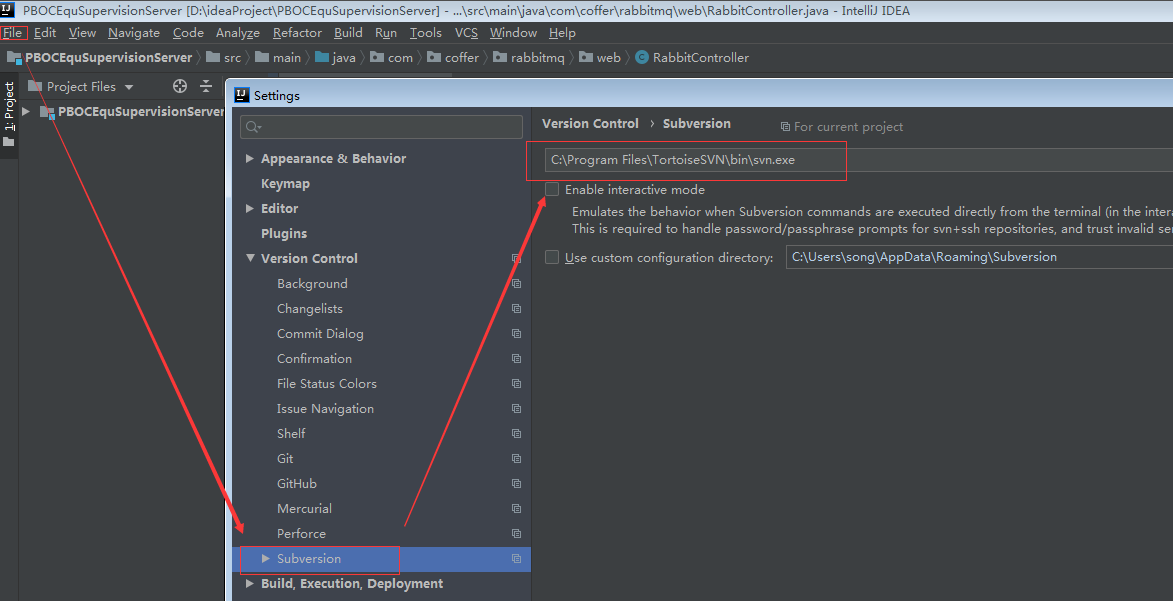Select Issue Navigation settings page
The width and height of the screenshot is (1173, 601).
(325, 409)
